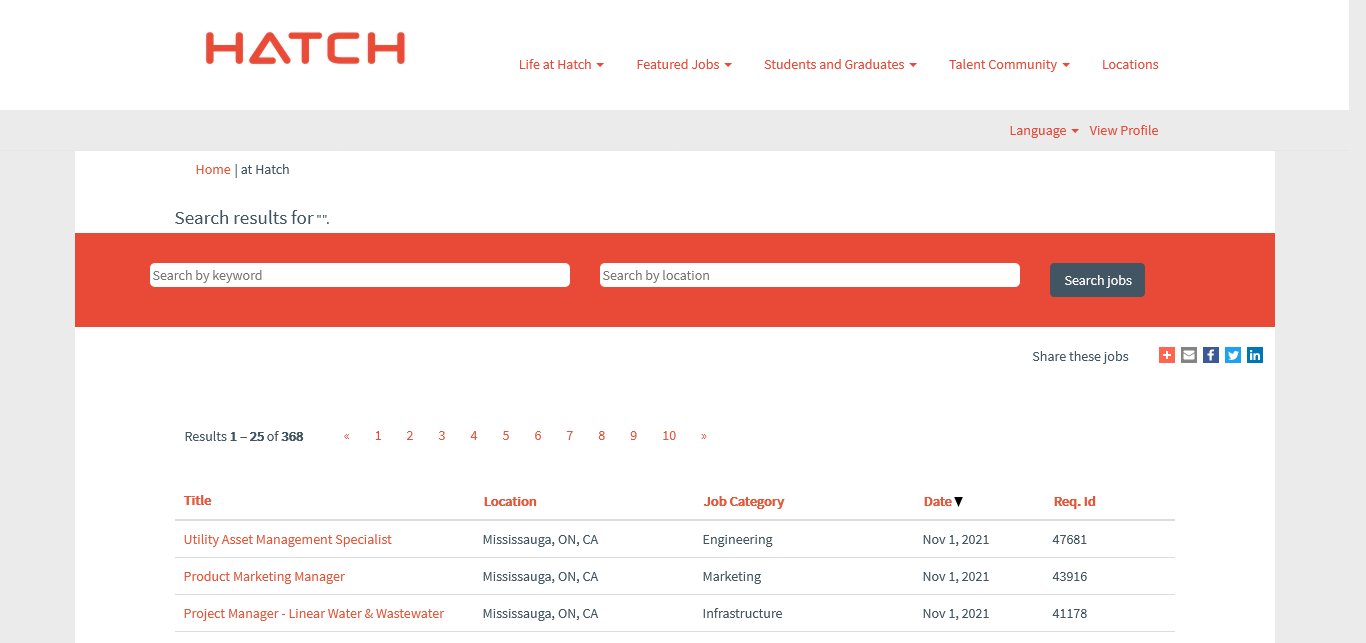Sort results by Date column
Viewport: 1366px width, 643px height.
938,502
